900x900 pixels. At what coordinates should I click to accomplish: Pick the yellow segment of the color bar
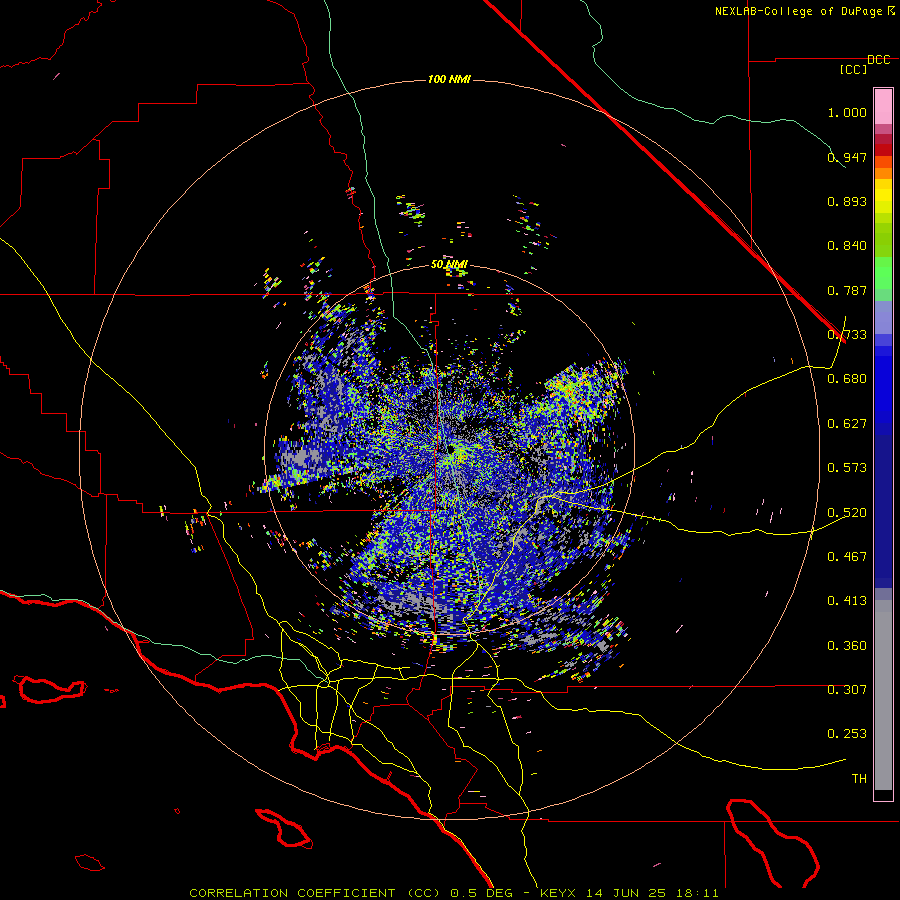coord(883,197)
